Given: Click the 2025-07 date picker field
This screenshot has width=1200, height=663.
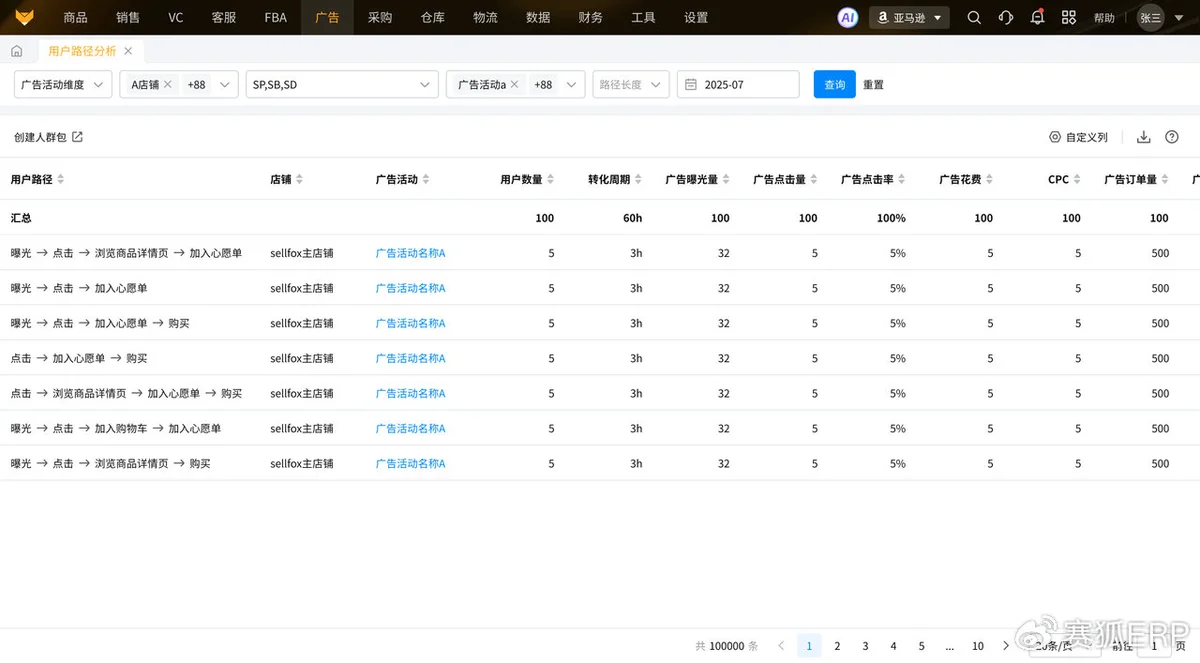Looking at the screenshot, I should tap(738, 85).
